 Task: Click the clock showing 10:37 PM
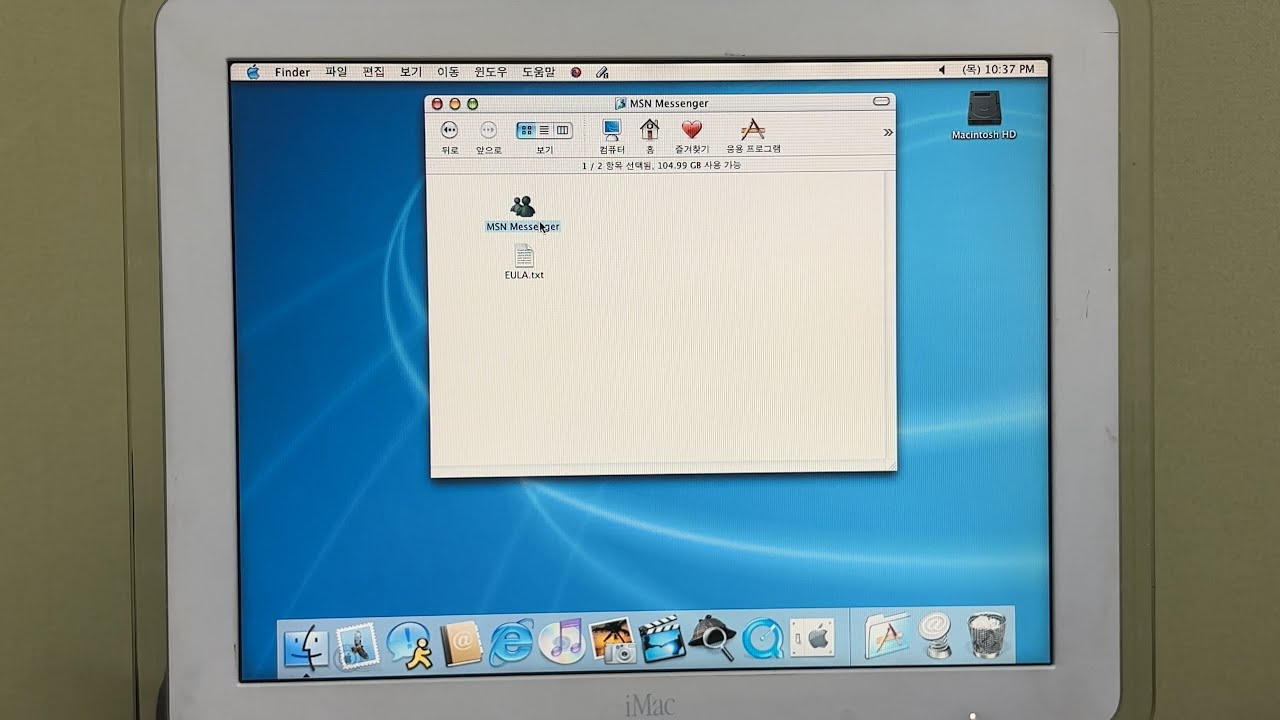(x=998, y=69)
